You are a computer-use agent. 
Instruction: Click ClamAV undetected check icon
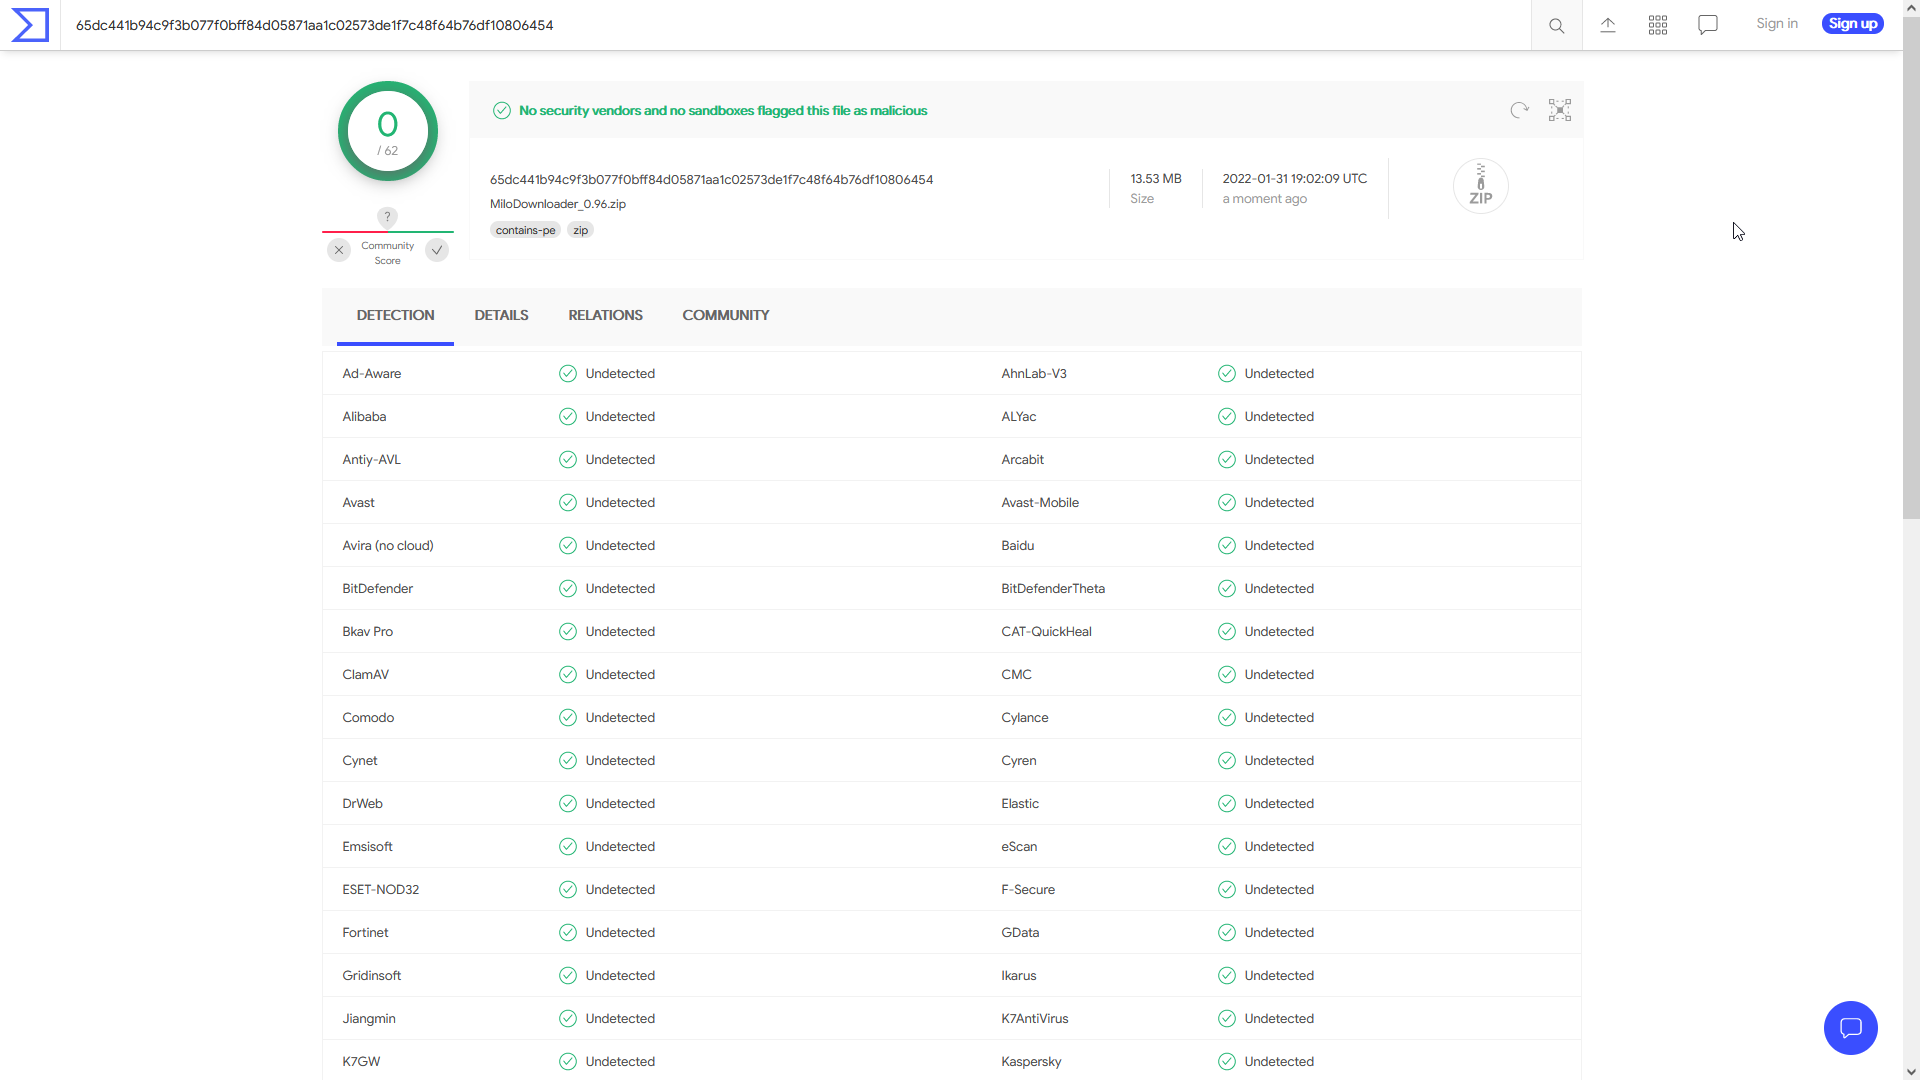pyautogui.click(x=568, y=675)
